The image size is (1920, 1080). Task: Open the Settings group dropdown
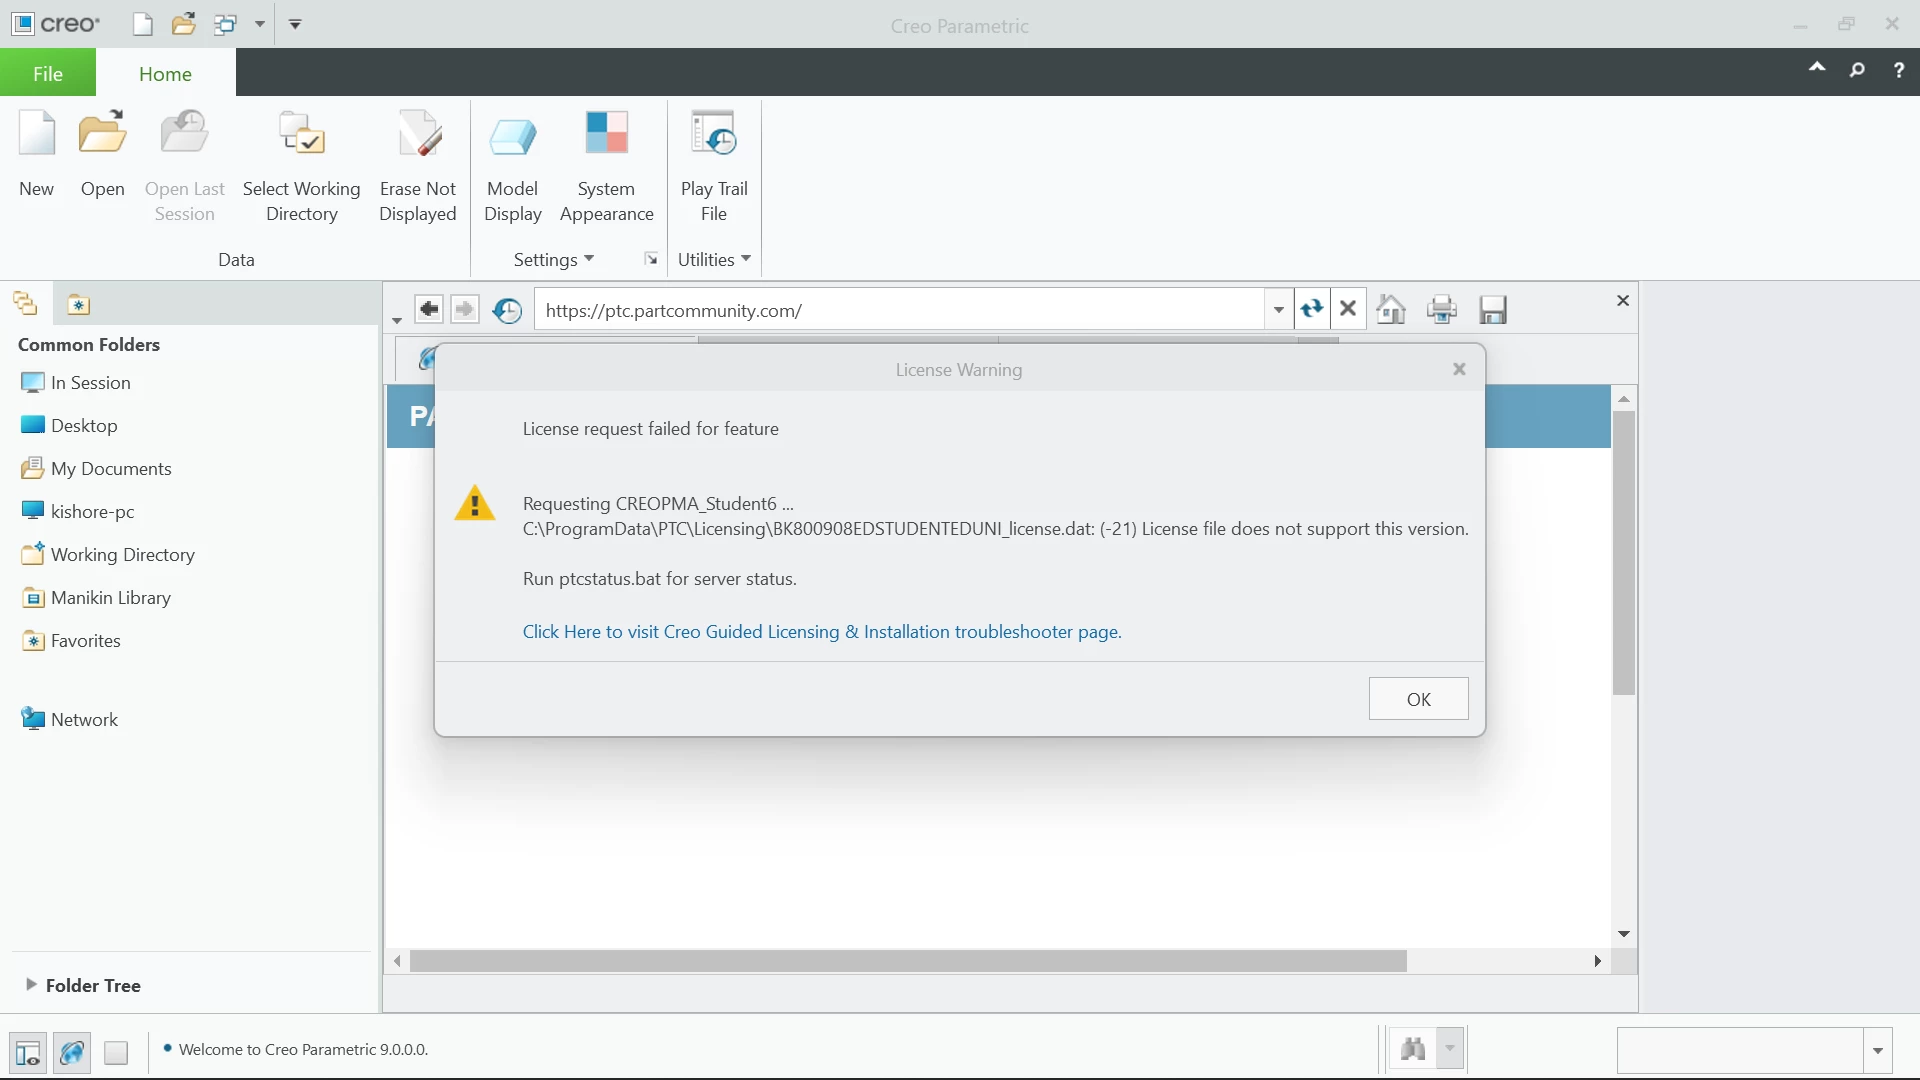553,260
